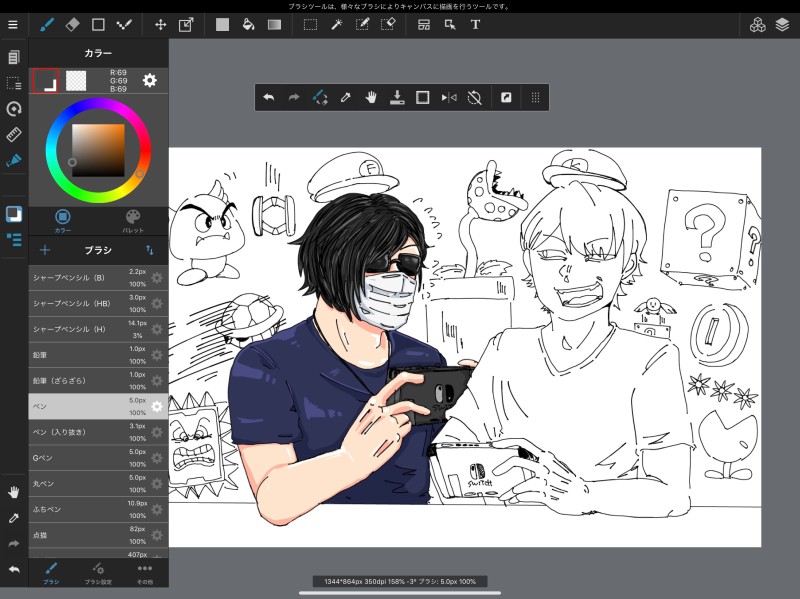800x599 pixels.
Task: Pick the eyedropper in floating toolbar
Action: click(345, 97)
